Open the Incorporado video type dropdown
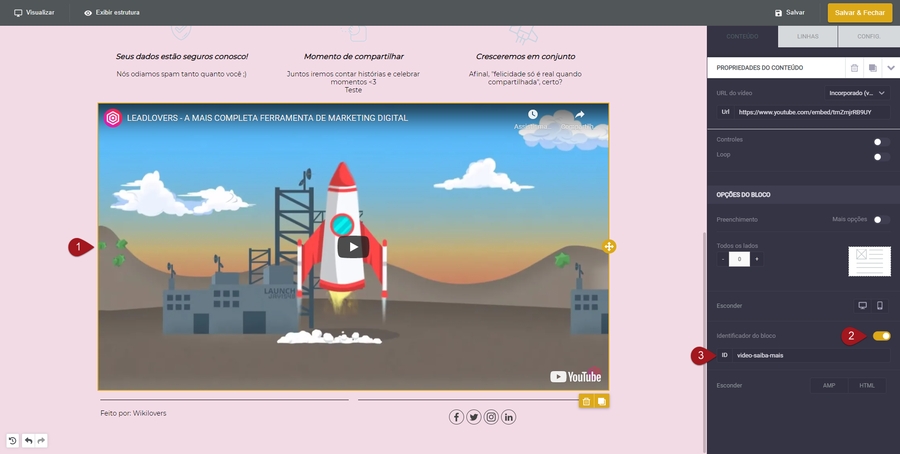Image resolution: width=900 pixels, height=454 pixels. pyautogui.click(x=857, y=93)
